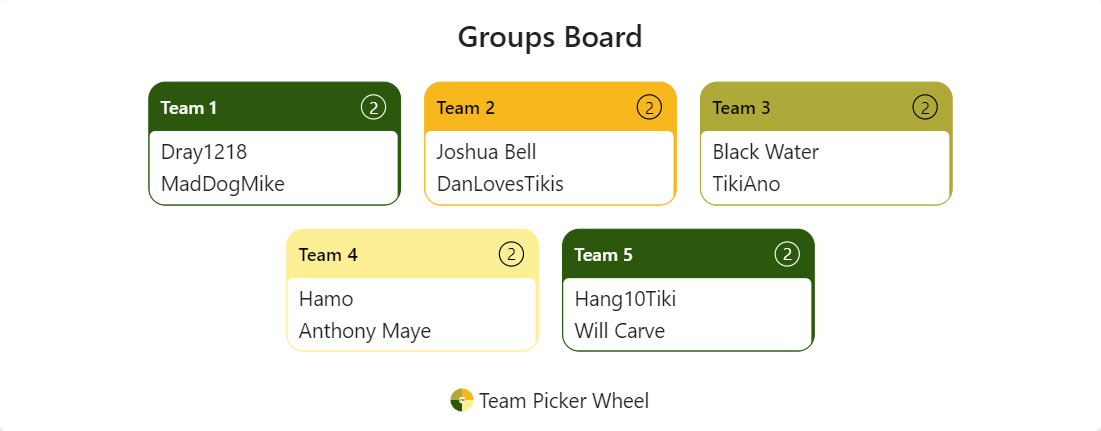This screenshot has width=1101, height=431.
Task: Select member MadDogMike
Action: (223, 184)
